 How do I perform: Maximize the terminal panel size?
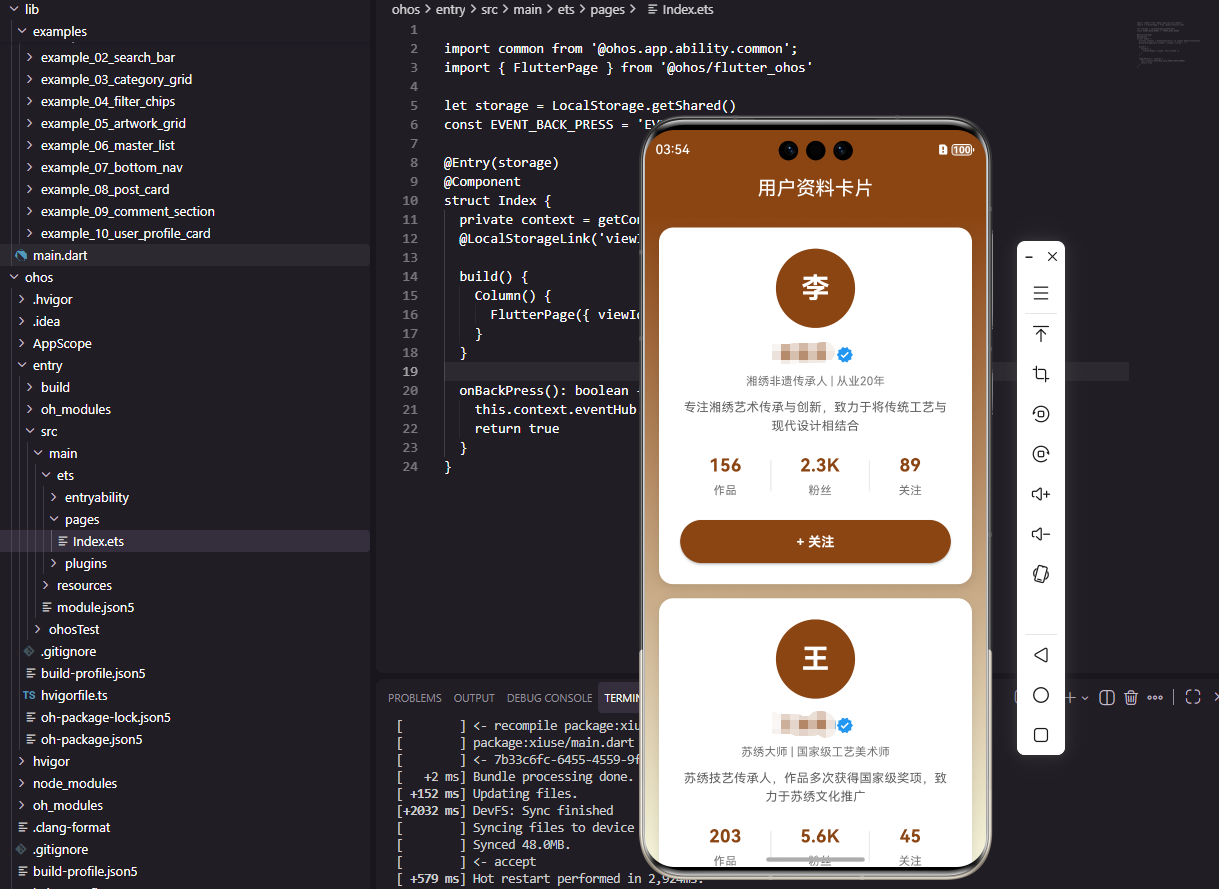[x=1192, y=697]
